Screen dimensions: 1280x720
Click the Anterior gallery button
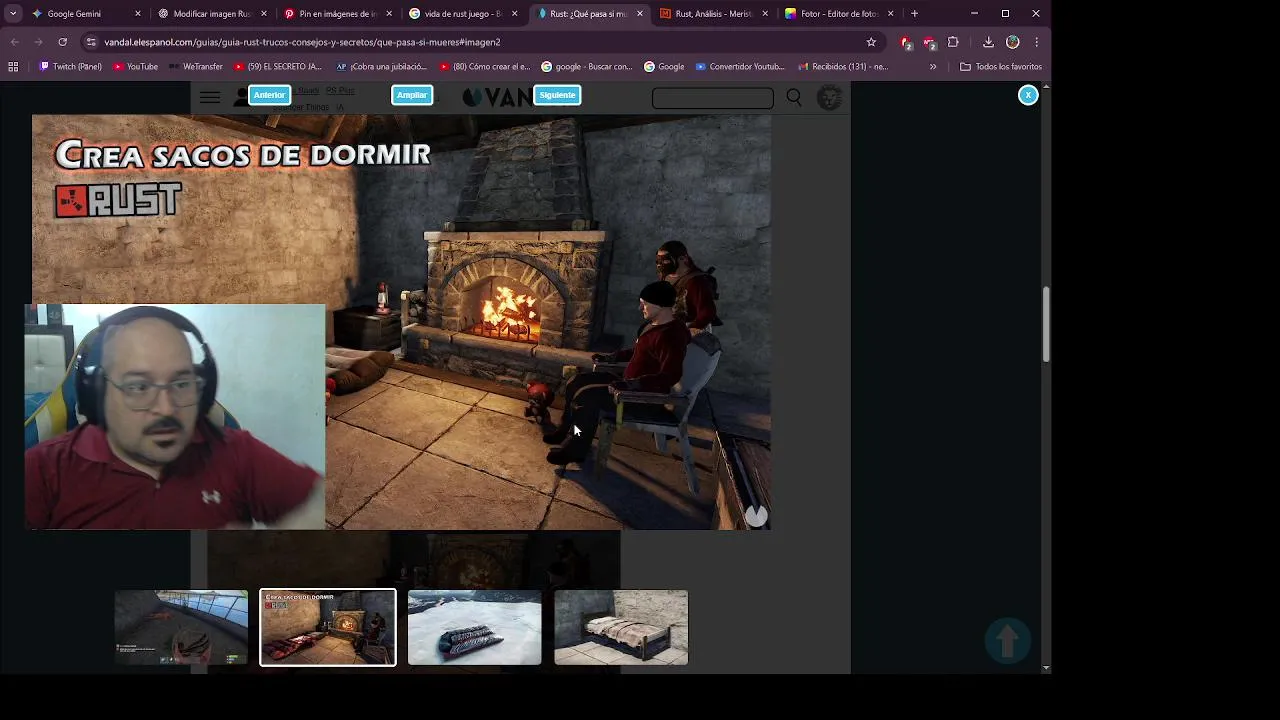(x=269, y=95)
